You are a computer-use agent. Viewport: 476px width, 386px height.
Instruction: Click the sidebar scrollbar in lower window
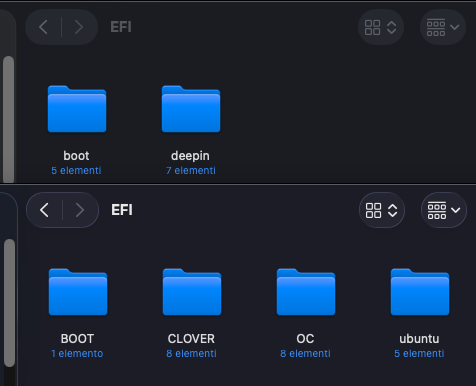(10, 303)
